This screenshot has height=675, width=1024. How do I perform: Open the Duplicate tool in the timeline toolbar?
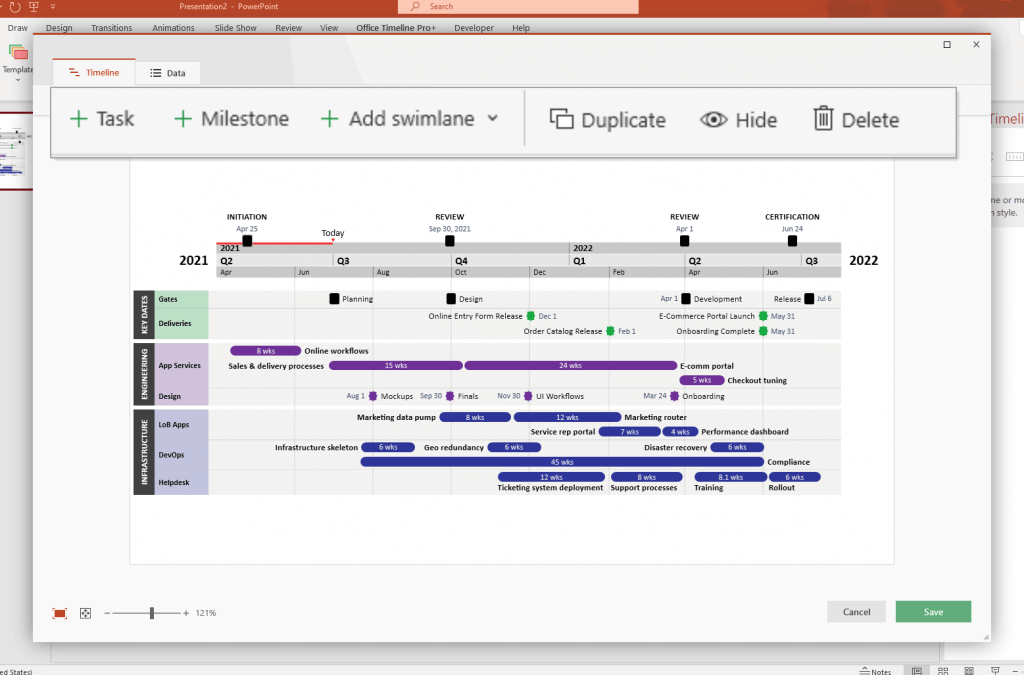tap(607, 119)
